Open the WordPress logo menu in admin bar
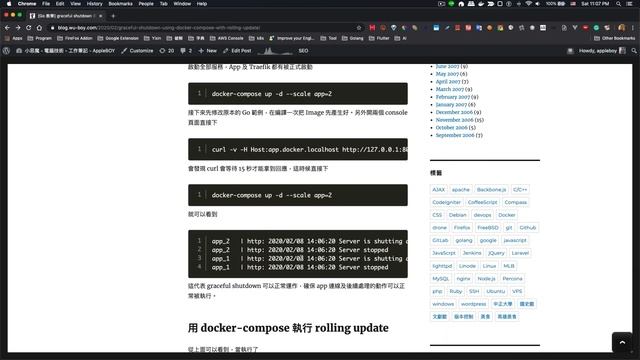 click(6, 51)
